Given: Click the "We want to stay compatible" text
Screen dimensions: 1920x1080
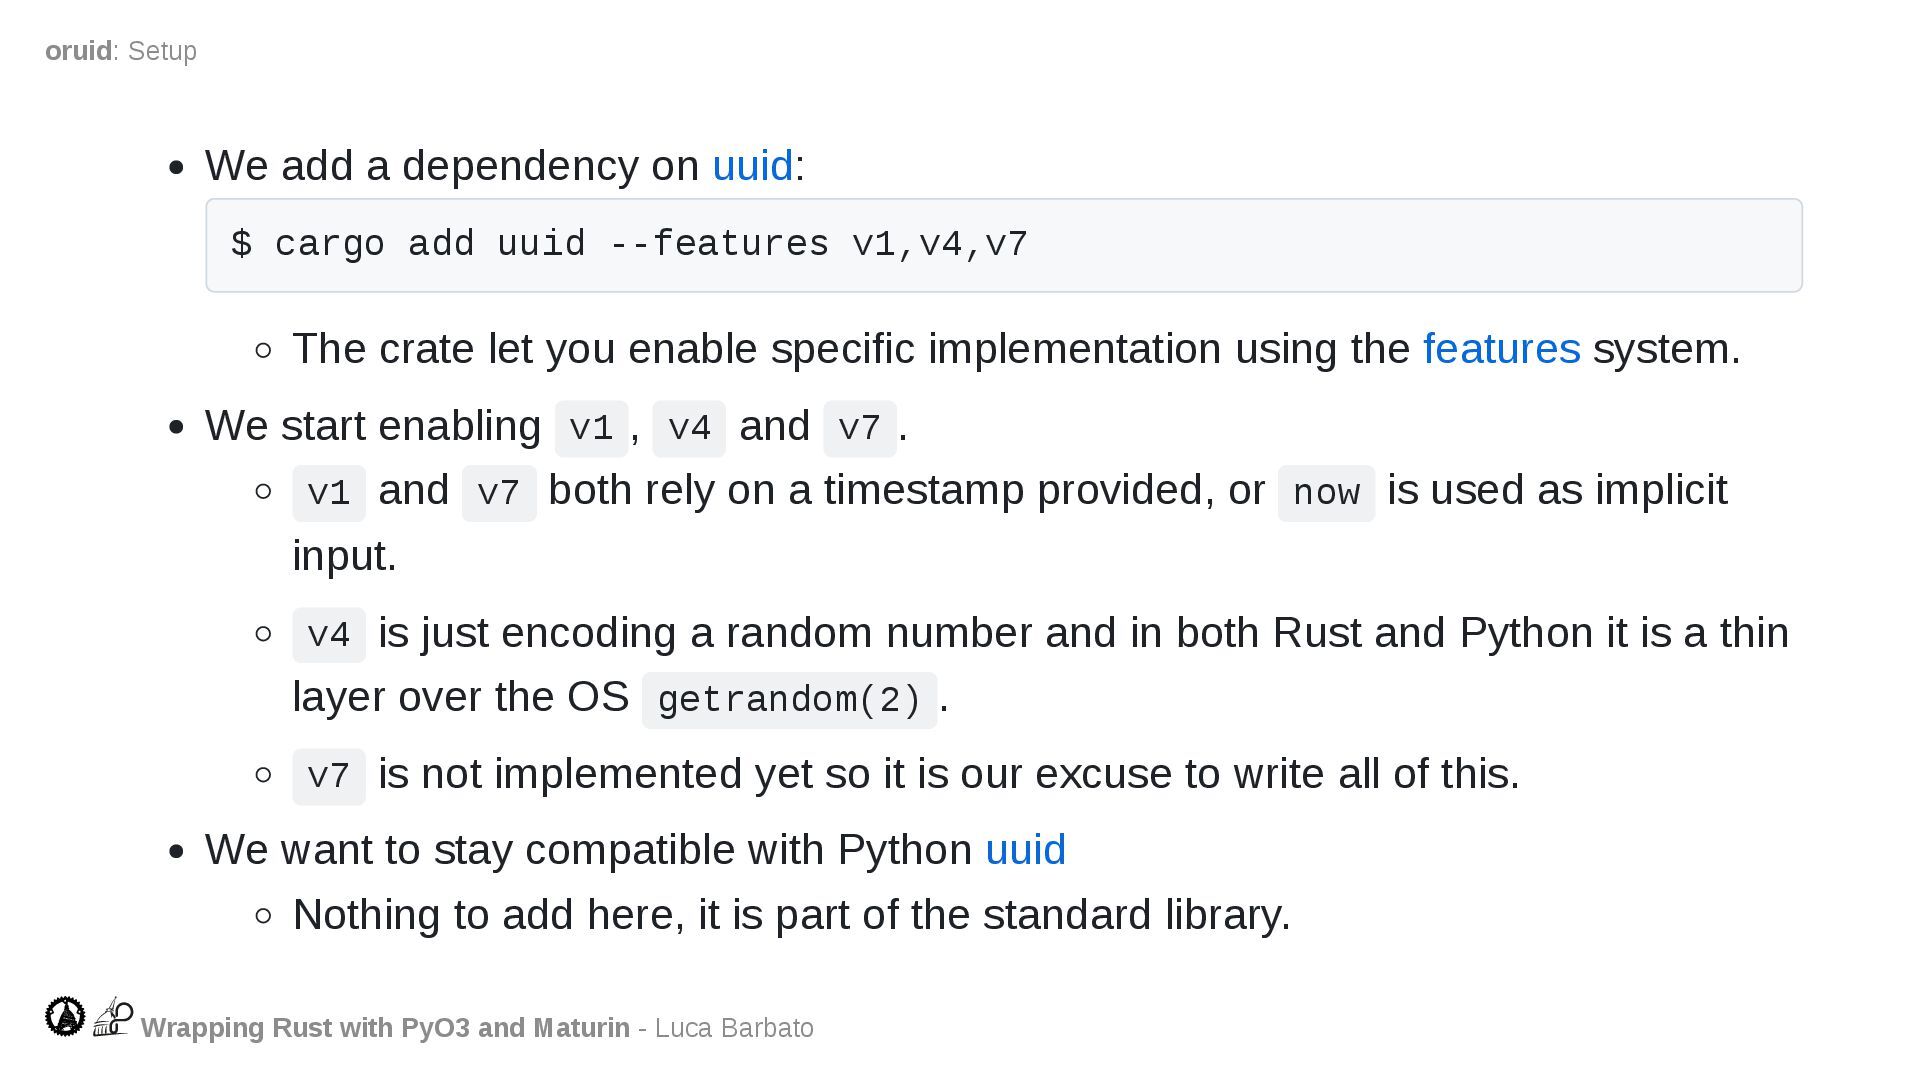Looking at the screenshot, I should pos(588,850).
